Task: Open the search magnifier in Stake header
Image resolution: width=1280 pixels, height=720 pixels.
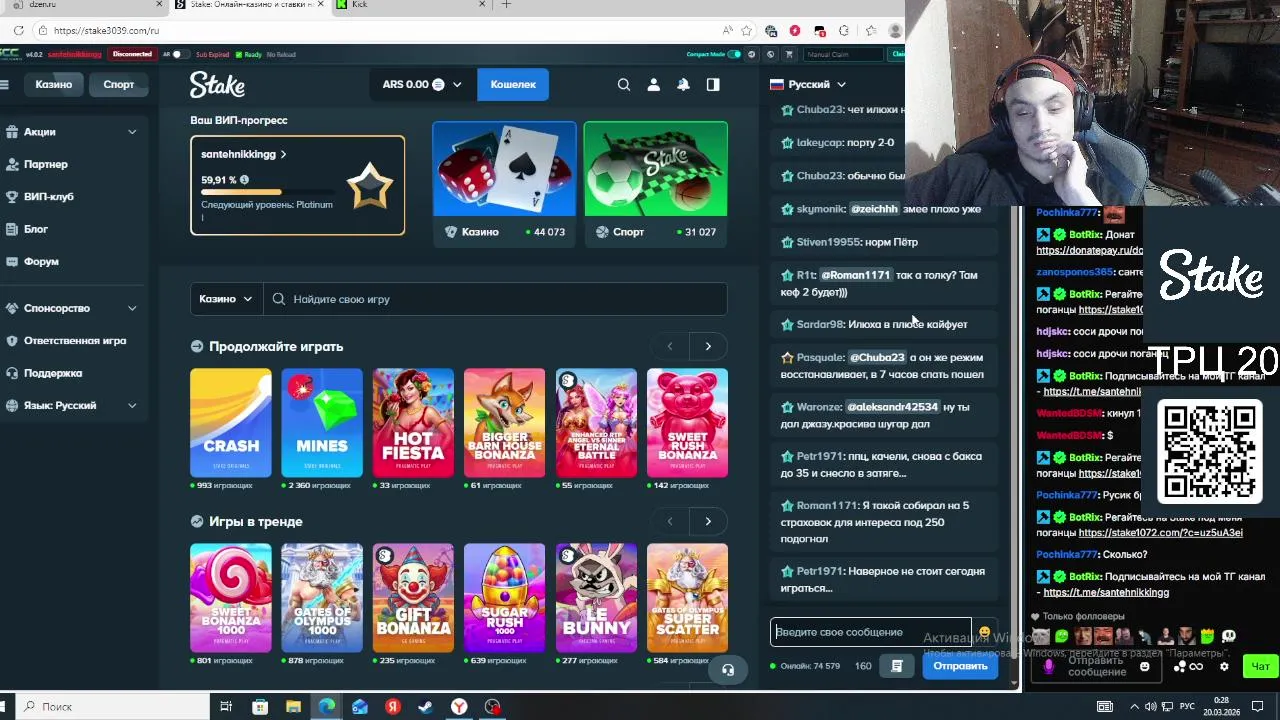Action: pyautogui.click(x=624, y=85)
